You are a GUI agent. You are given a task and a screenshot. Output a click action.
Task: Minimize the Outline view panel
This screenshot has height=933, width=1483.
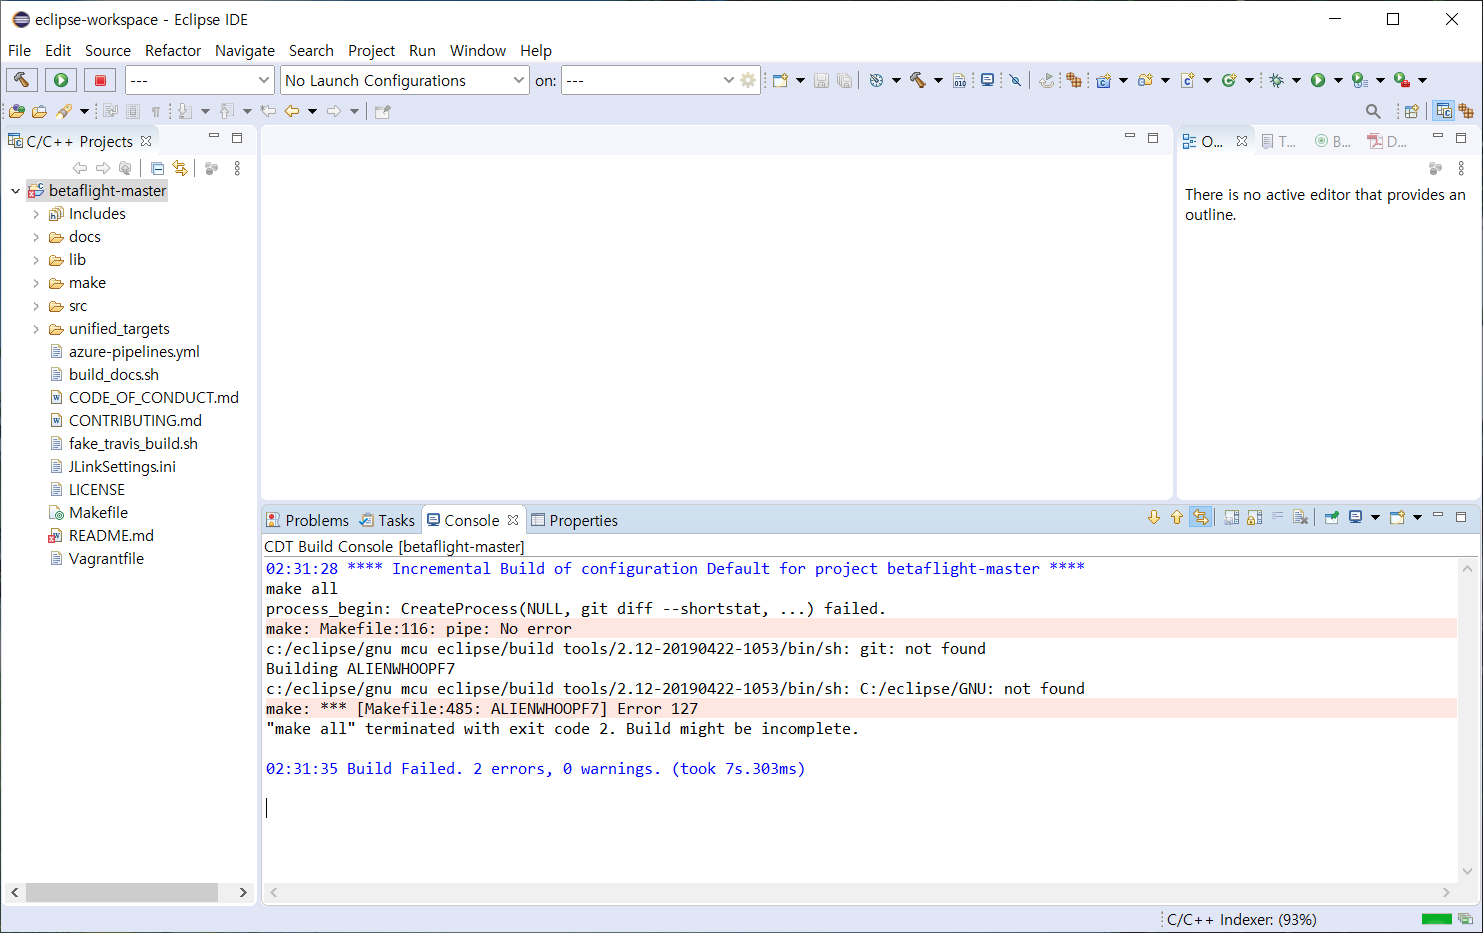(1438, 137)
